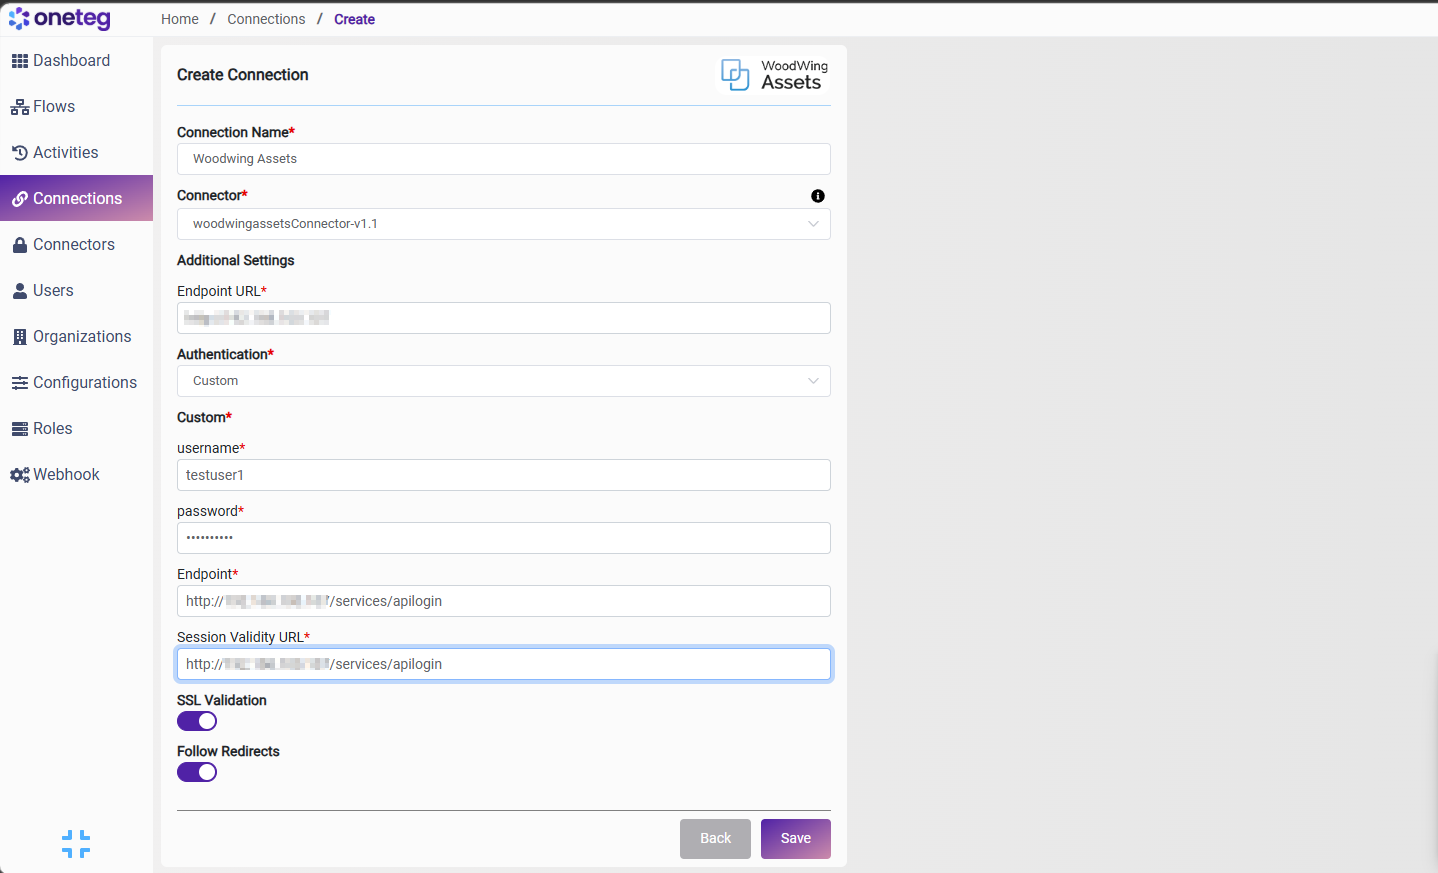
Task: Focus the Connection Name field
Action: pyautogui.click(x=504, y=159)
